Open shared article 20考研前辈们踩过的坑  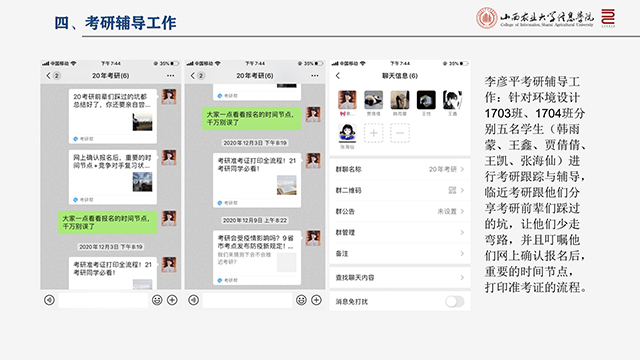point(113,116)
